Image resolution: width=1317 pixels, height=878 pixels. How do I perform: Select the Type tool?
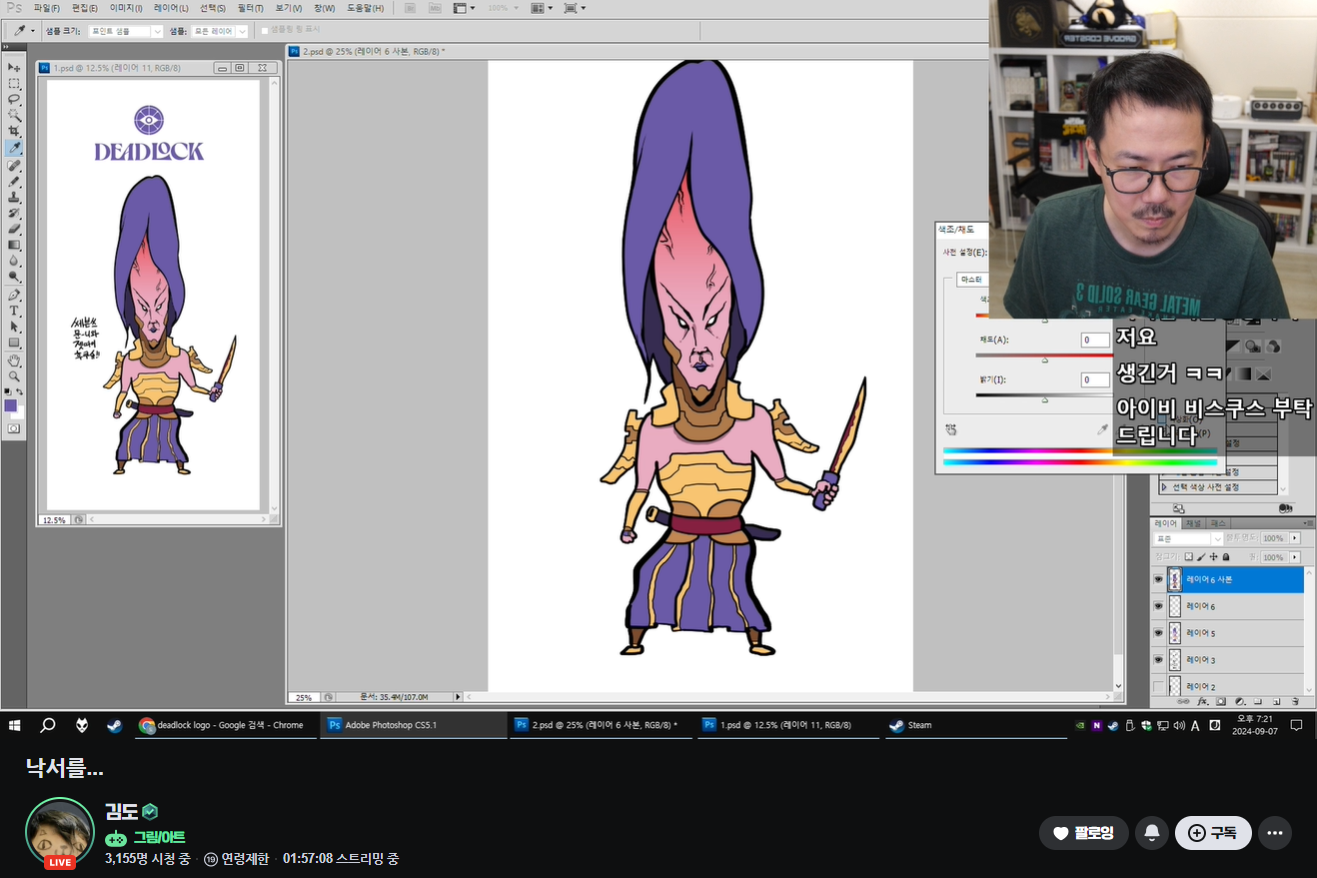tap(14, 311)
